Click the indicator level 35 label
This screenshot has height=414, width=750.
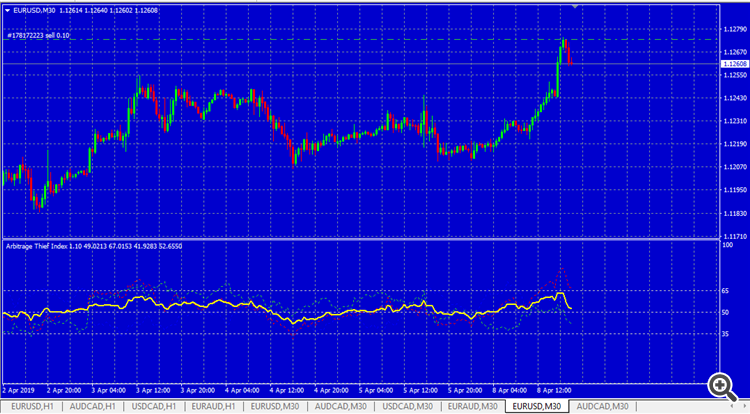[726, 334]
